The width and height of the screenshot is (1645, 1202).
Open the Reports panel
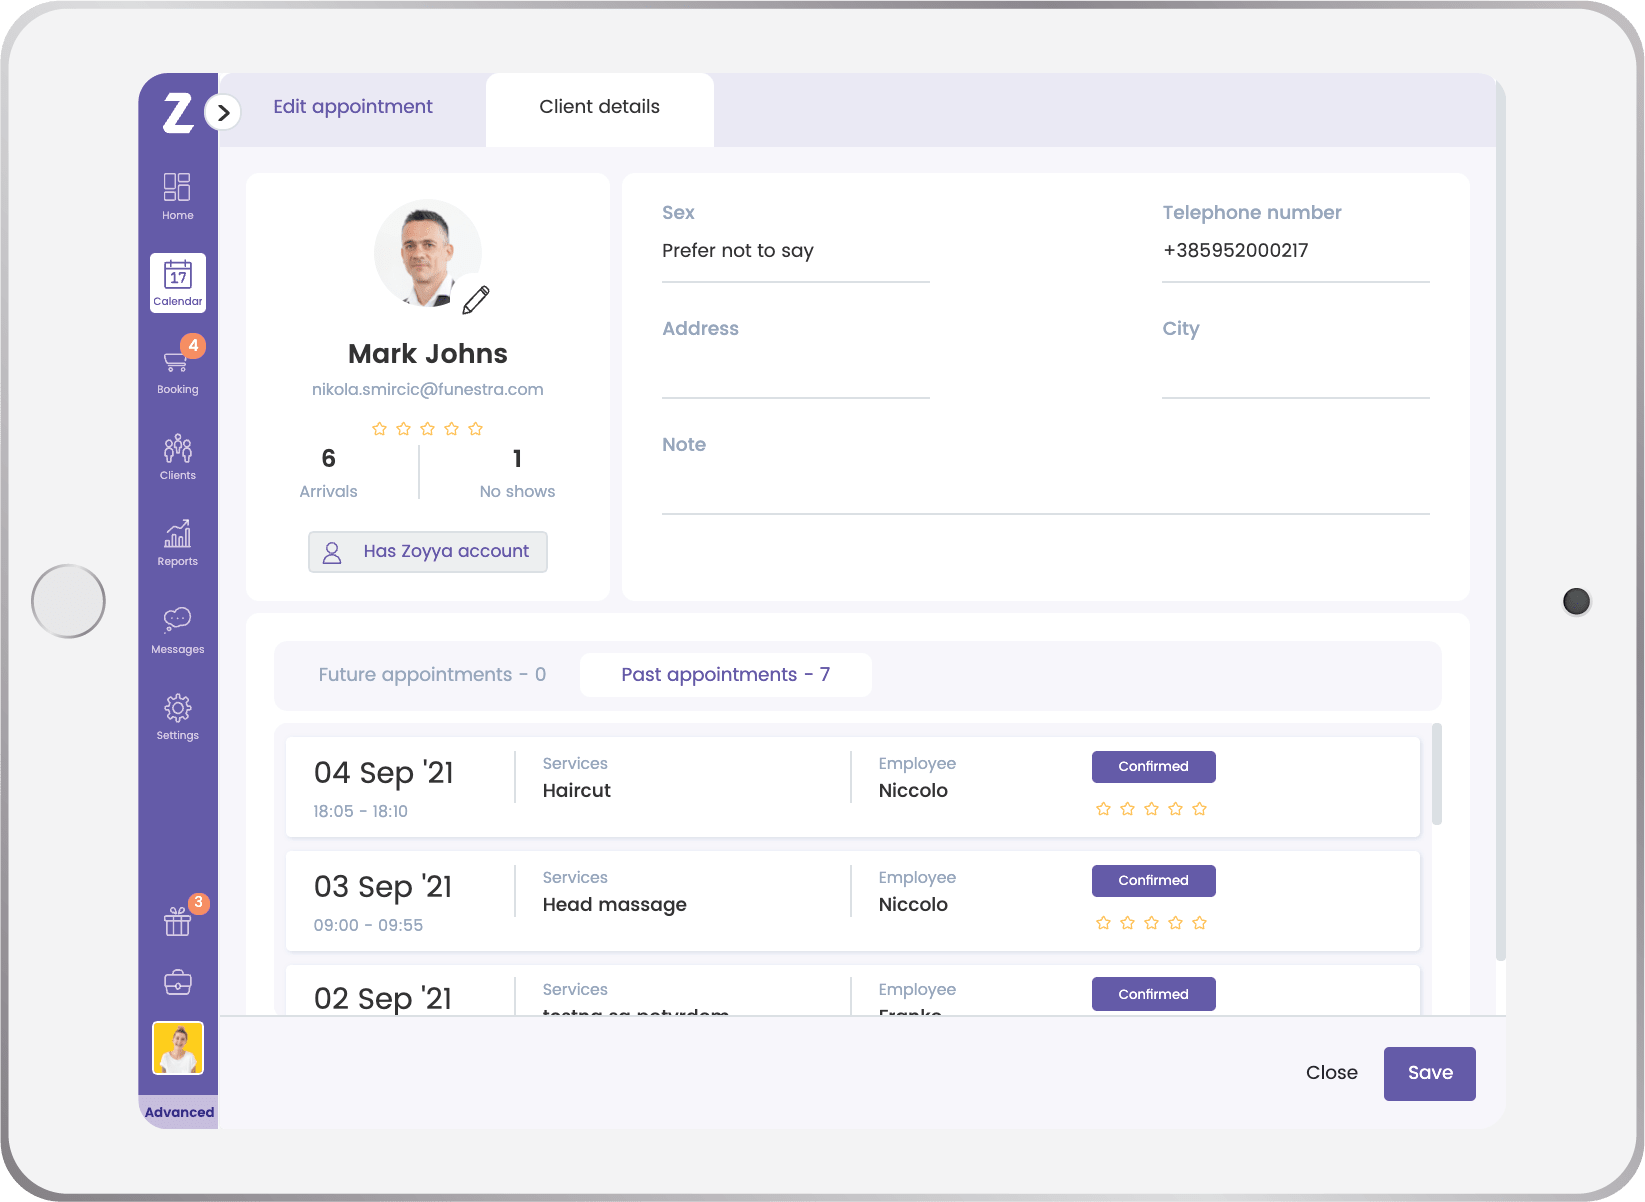tap(177, 543)
